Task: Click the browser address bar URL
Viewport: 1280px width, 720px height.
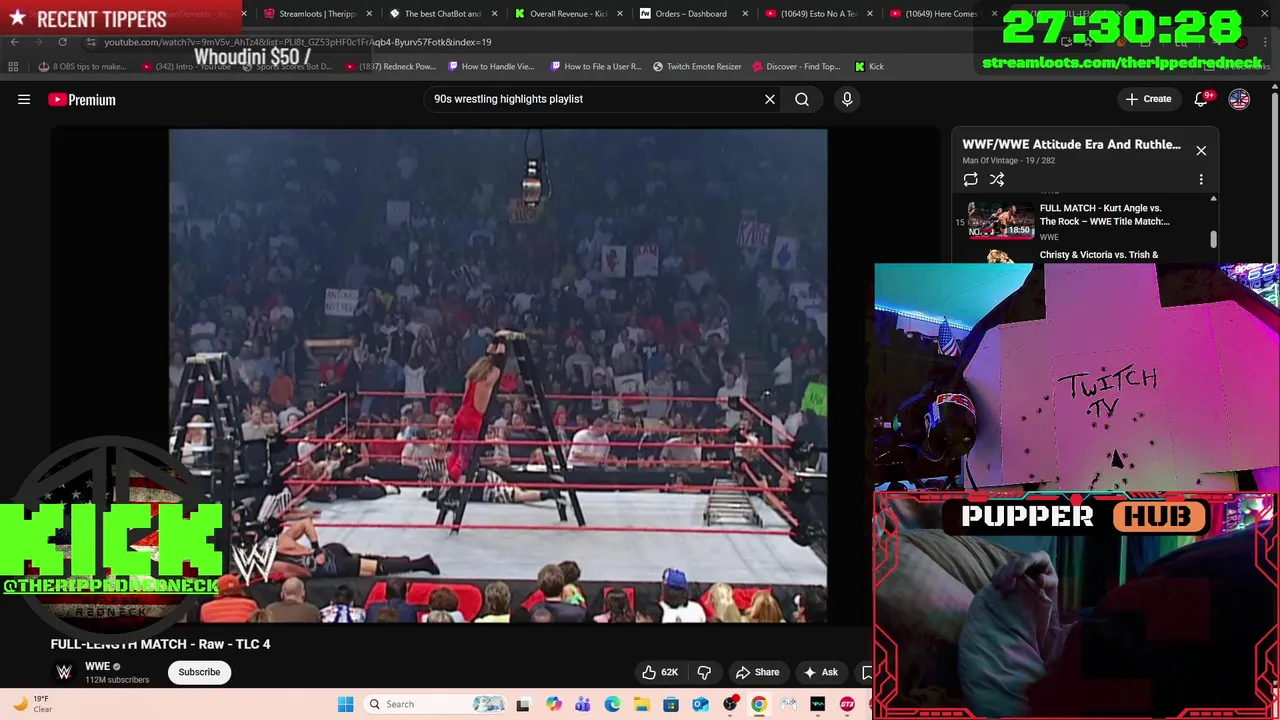Action: tap(297, 42)
